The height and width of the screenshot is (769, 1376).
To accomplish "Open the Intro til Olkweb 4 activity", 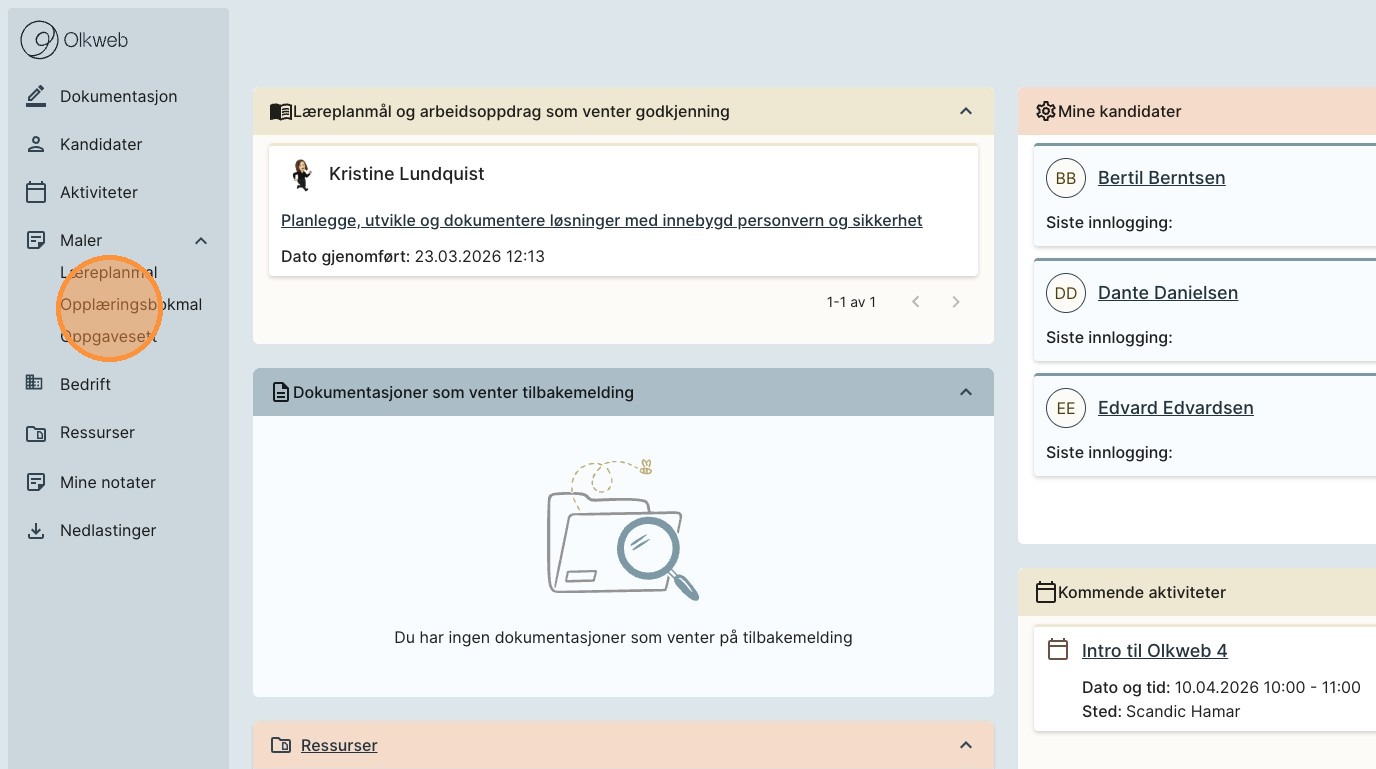I will (x=1154, y=651).
